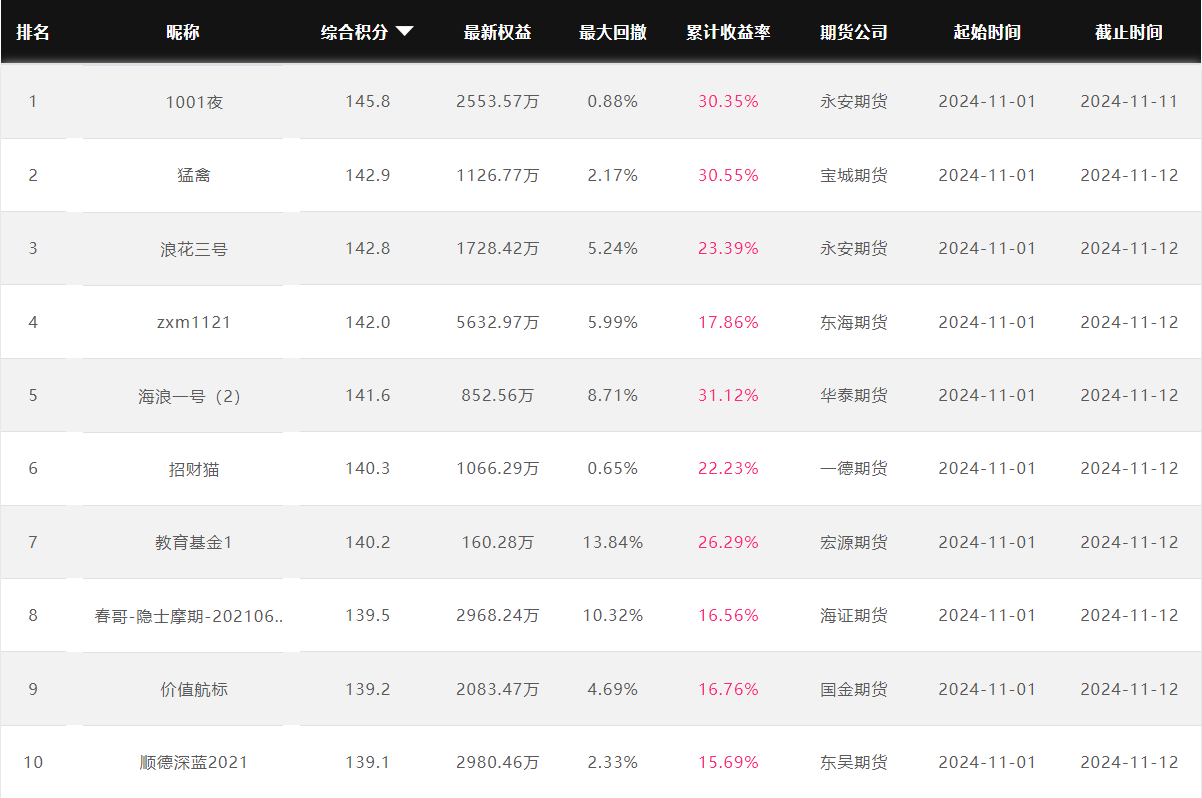Select the equity value 2083.47万
Image resolution: width=1202 pixels, height=798 pixels.
497,689
